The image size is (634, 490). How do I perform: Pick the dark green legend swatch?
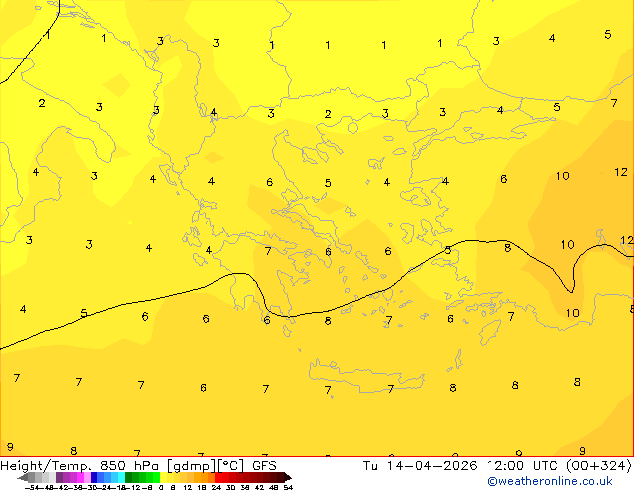coord(128,477)
